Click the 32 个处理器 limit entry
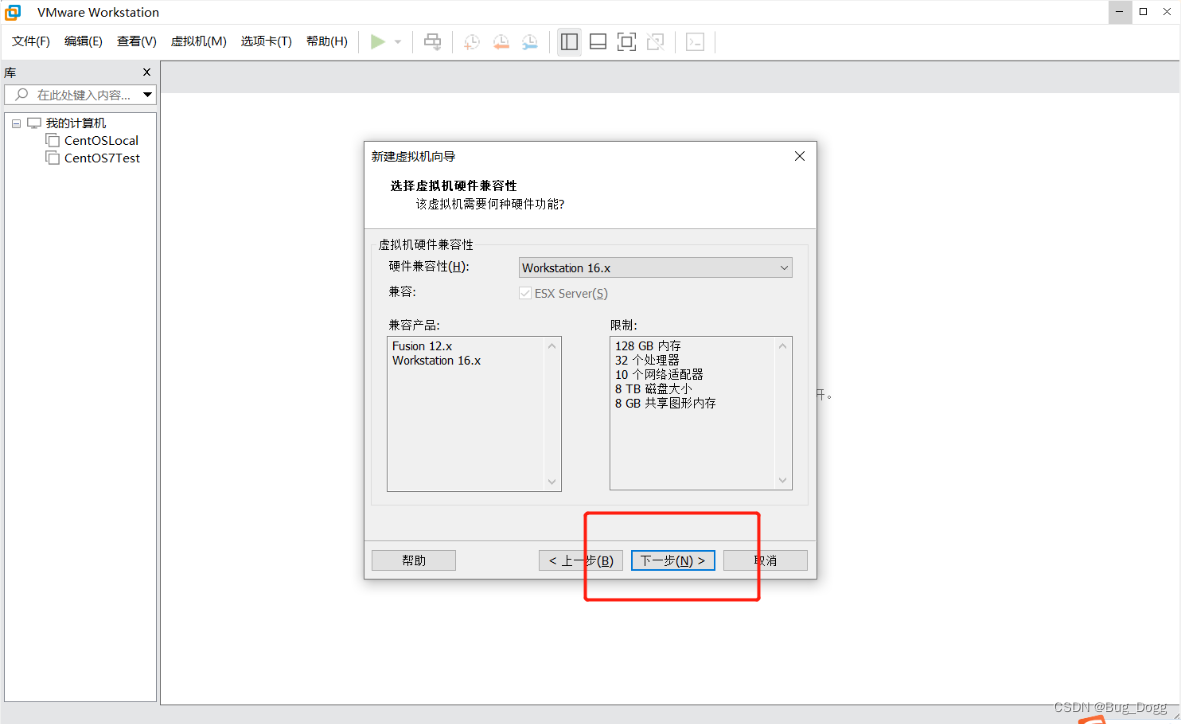 click(647, 360)
